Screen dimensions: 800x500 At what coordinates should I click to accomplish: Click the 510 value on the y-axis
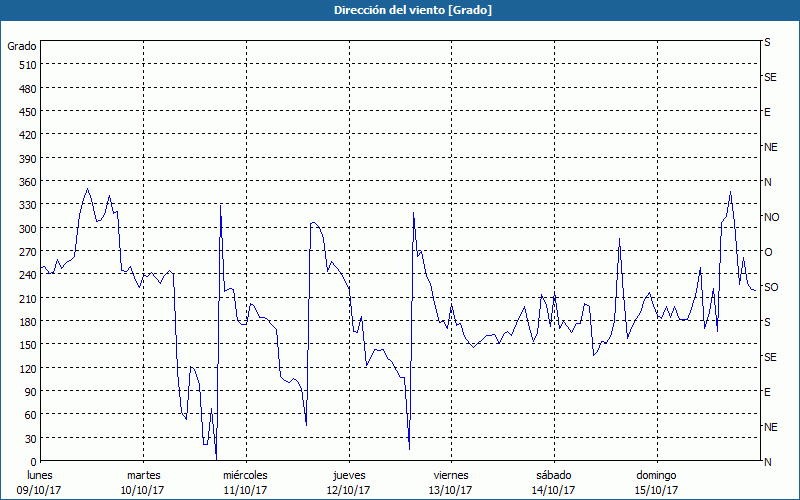pos(26,65)
